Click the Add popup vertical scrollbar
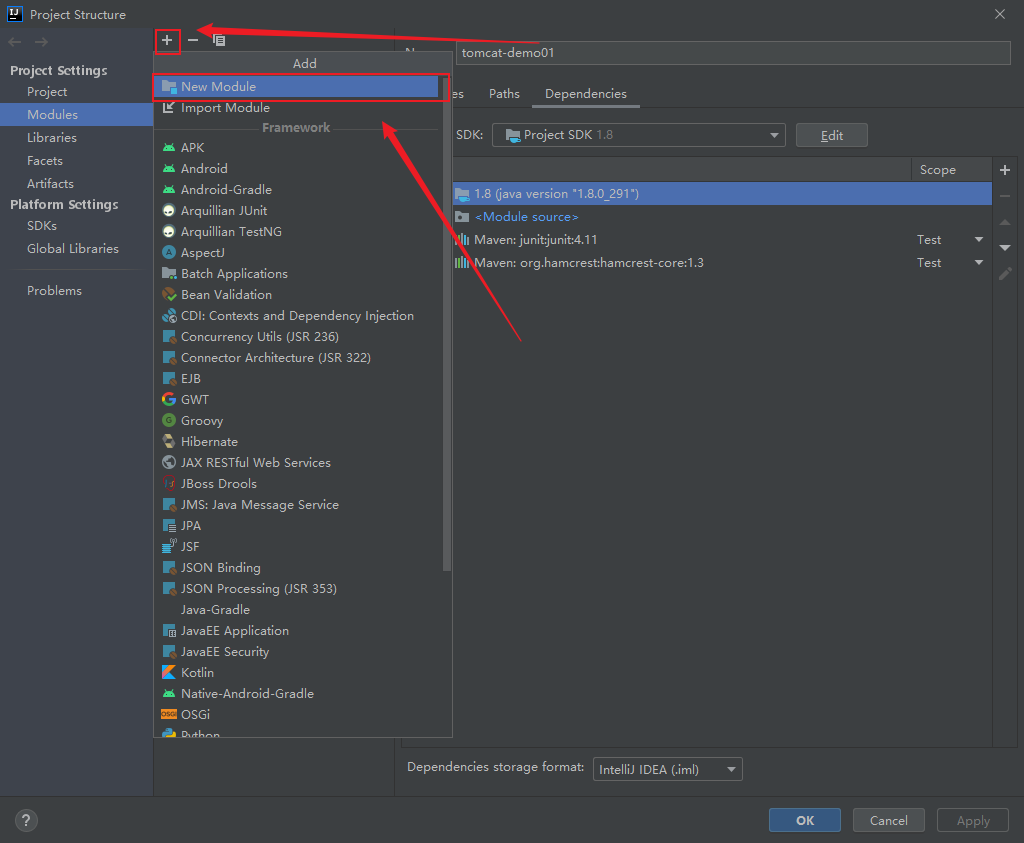Screen dimensions: 1024x843 (447, 325)
